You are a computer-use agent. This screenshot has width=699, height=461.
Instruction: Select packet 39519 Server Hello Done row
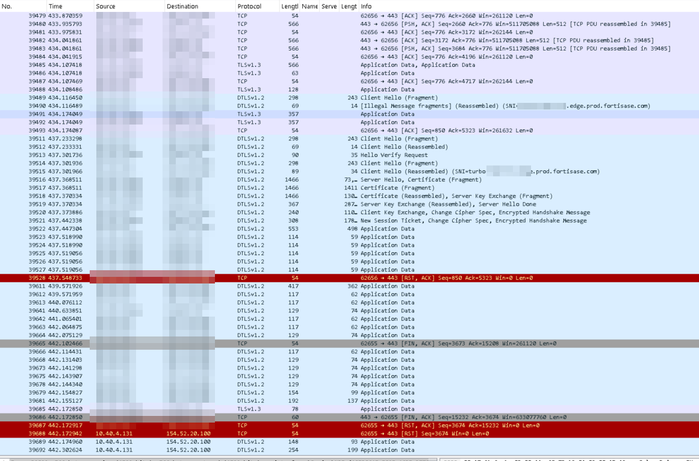(x=350, y=204)
